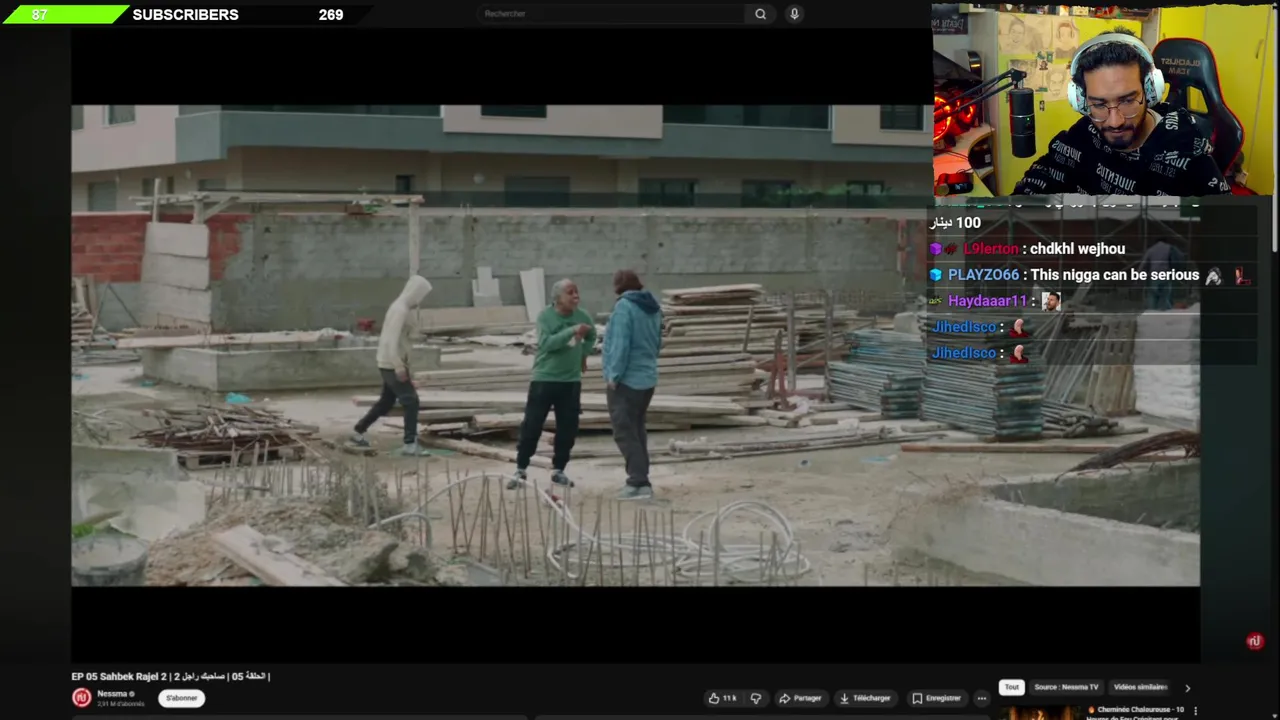Click the EP 05 Sahbek Rajel 2 title
Viewport: 1280px width, 720px height.
(171, 676)
